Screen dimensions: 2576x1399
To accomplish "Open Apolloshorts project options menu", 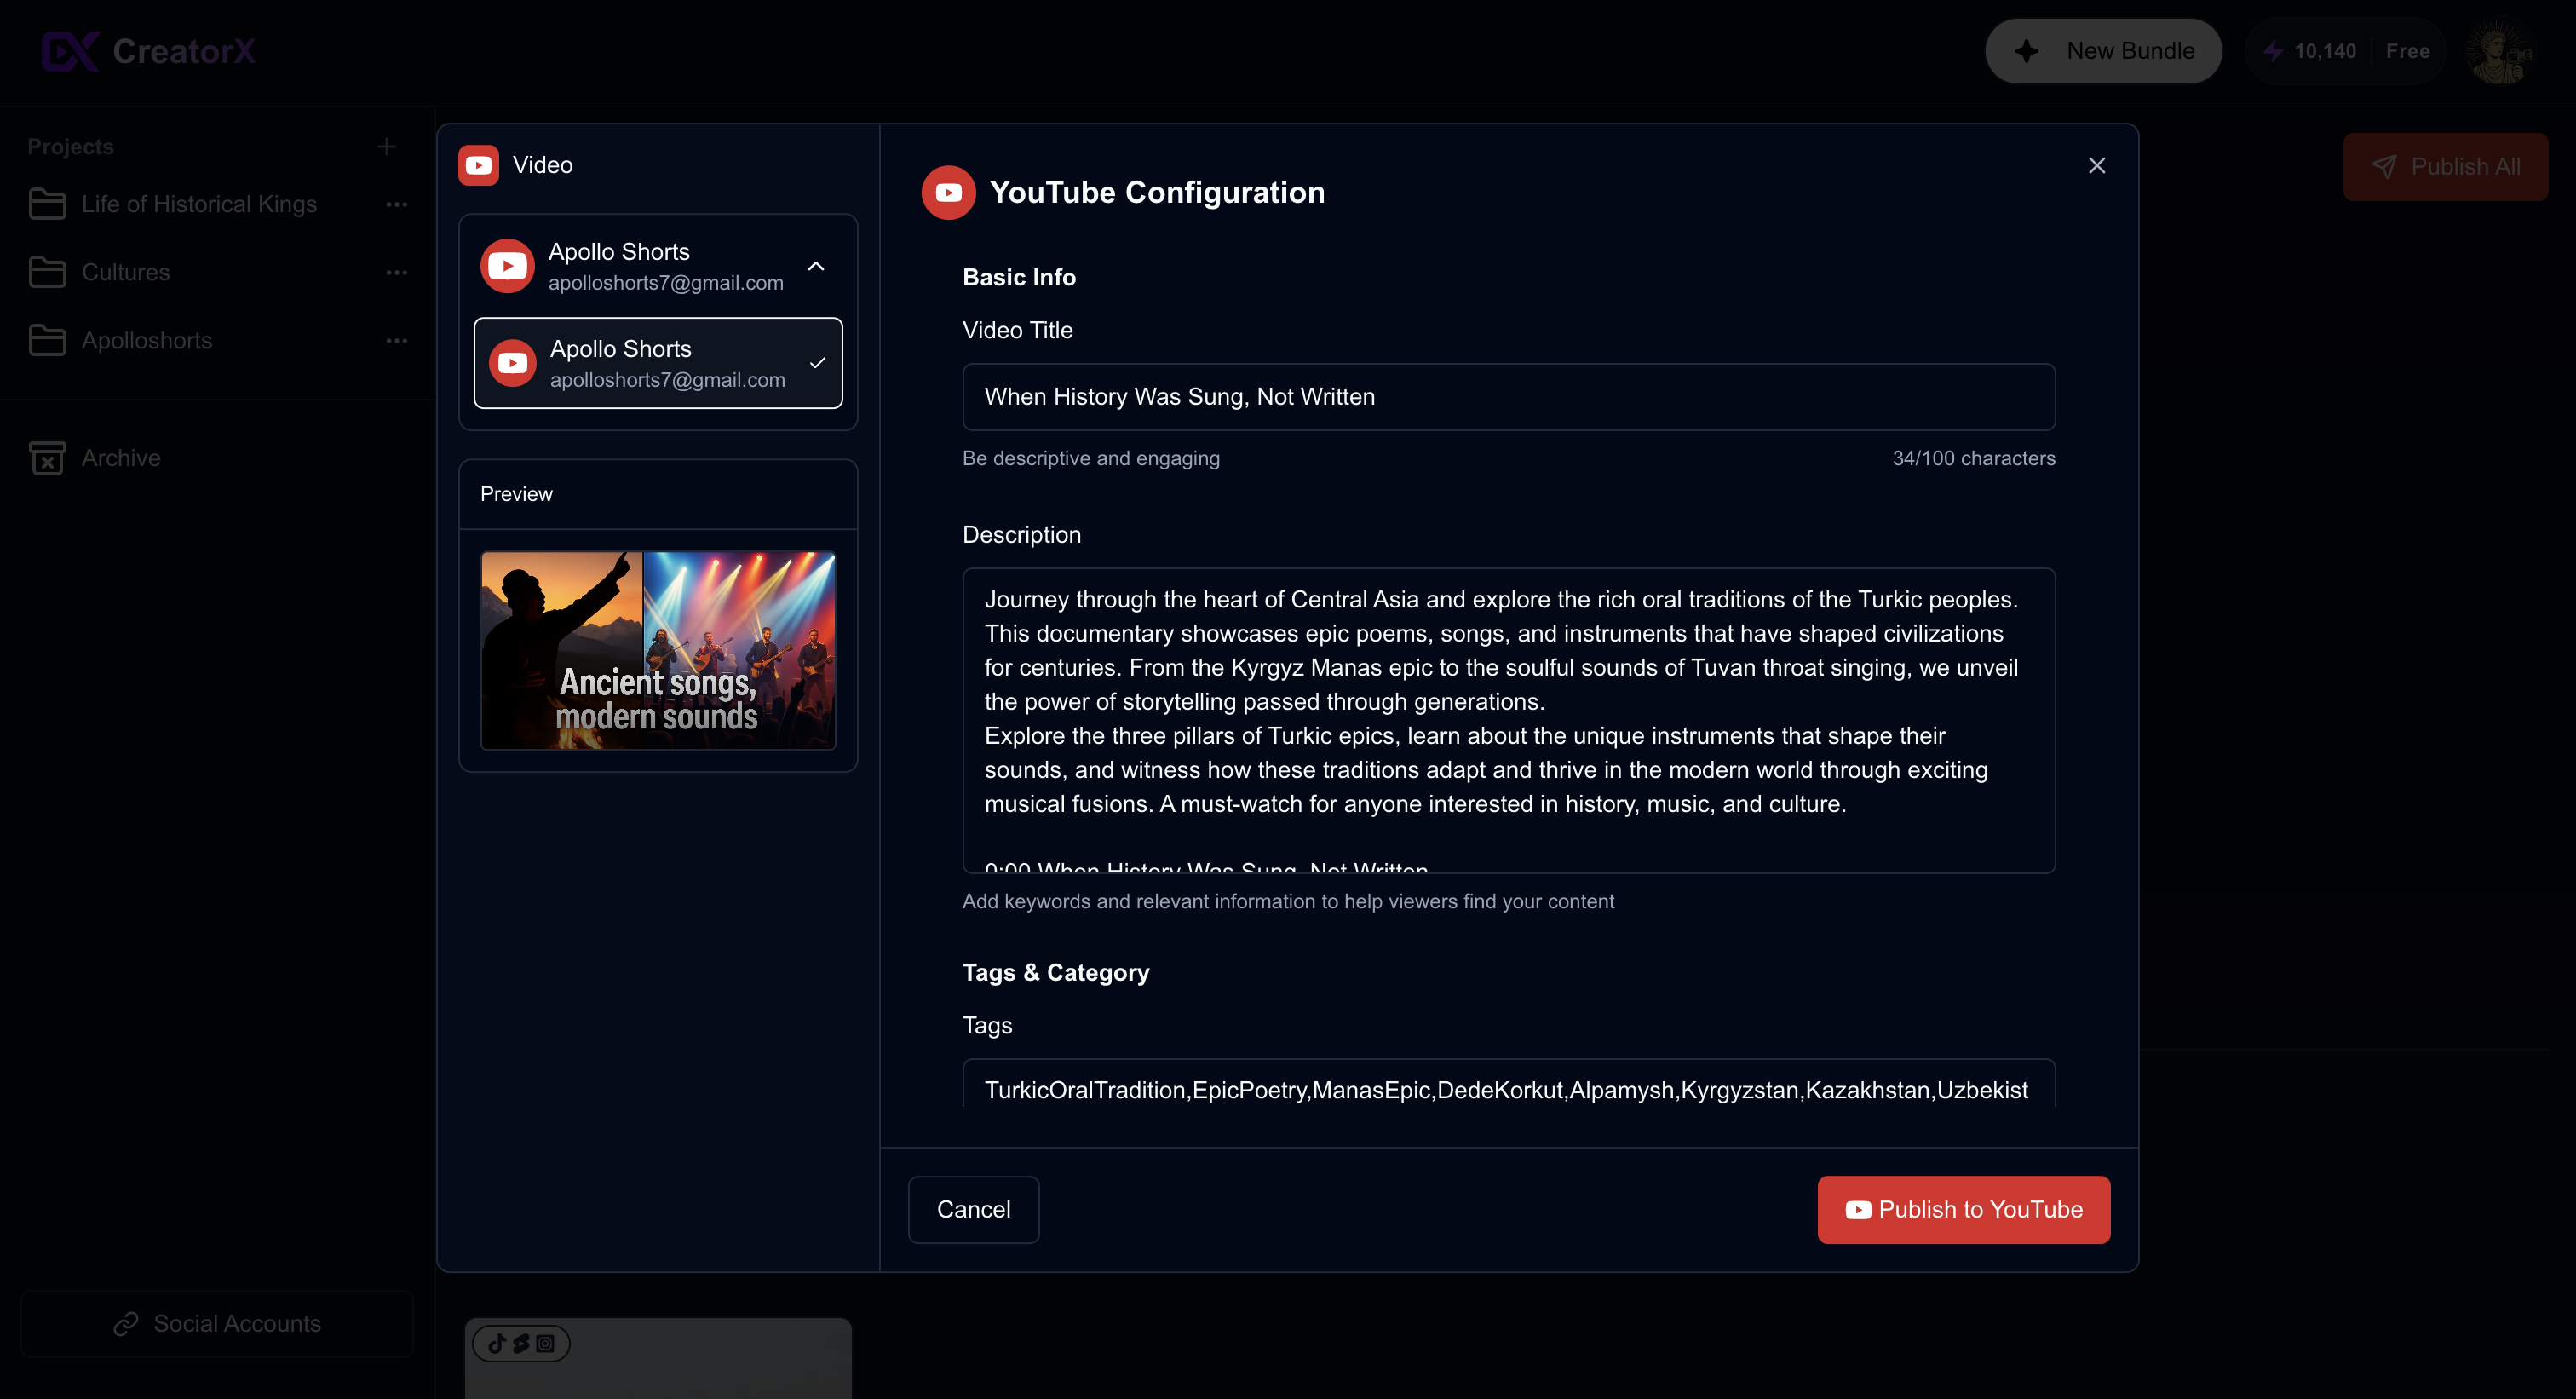I will tap(396, 340).
